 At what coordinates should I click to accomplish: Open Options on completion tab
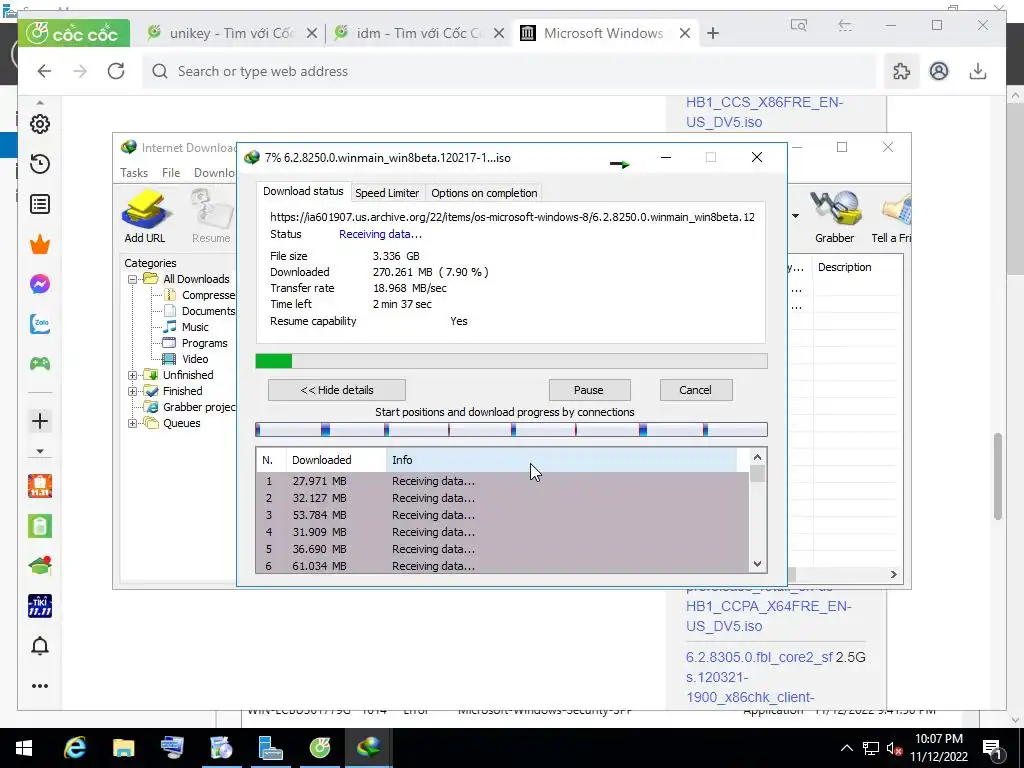[x=484, y=193]
